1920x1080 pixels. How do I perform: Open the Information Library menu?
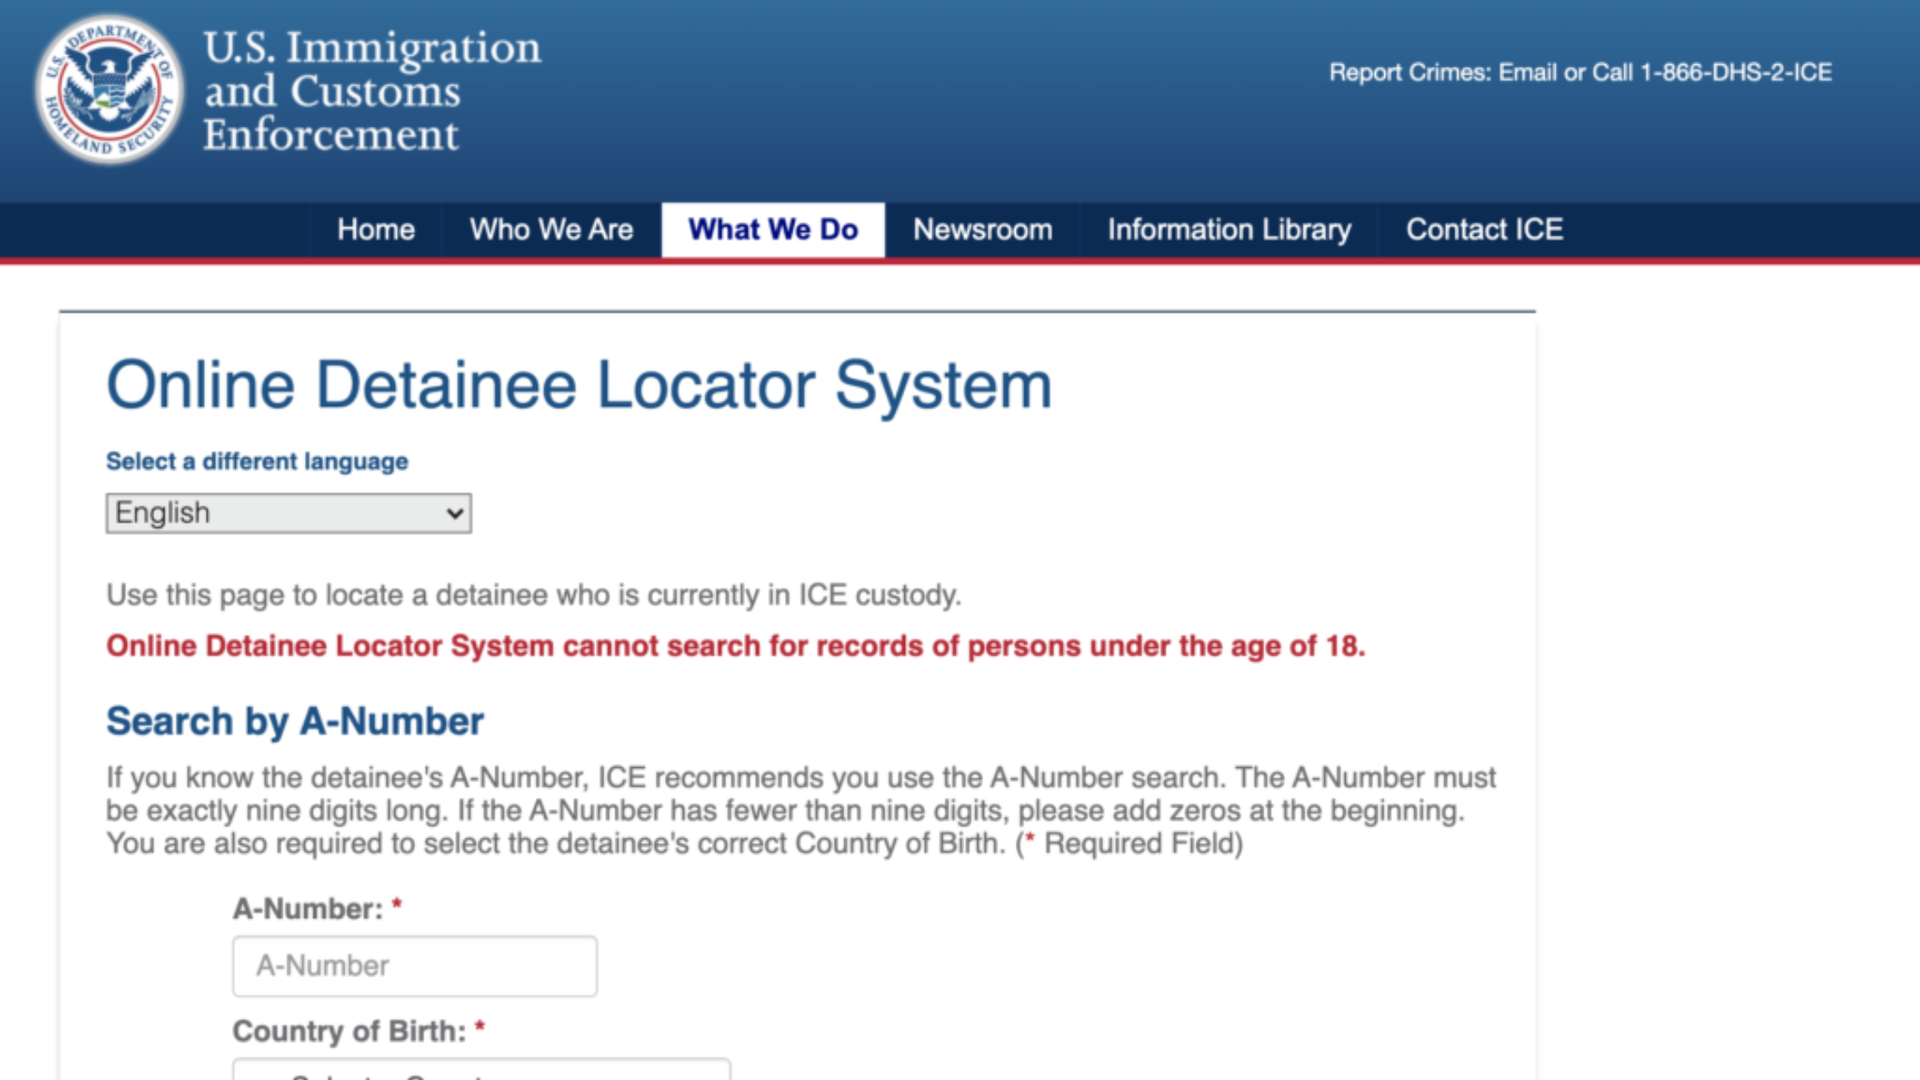(1228, 229)
